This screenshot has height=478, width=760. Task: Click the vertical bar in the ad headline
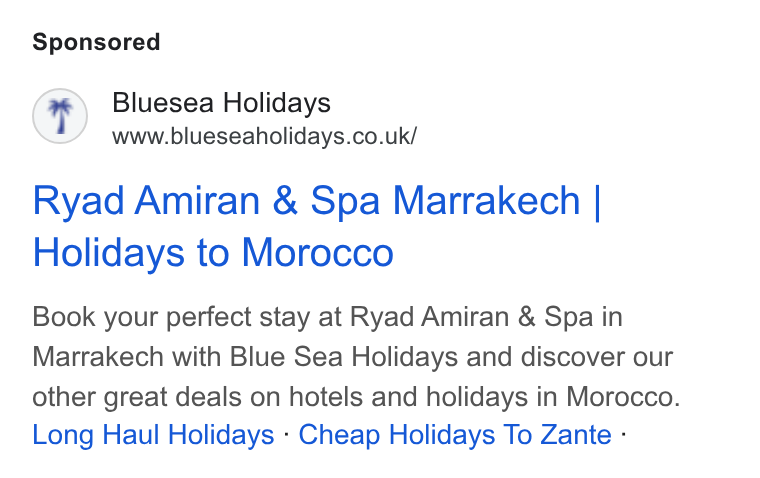(x=597, y=202)
